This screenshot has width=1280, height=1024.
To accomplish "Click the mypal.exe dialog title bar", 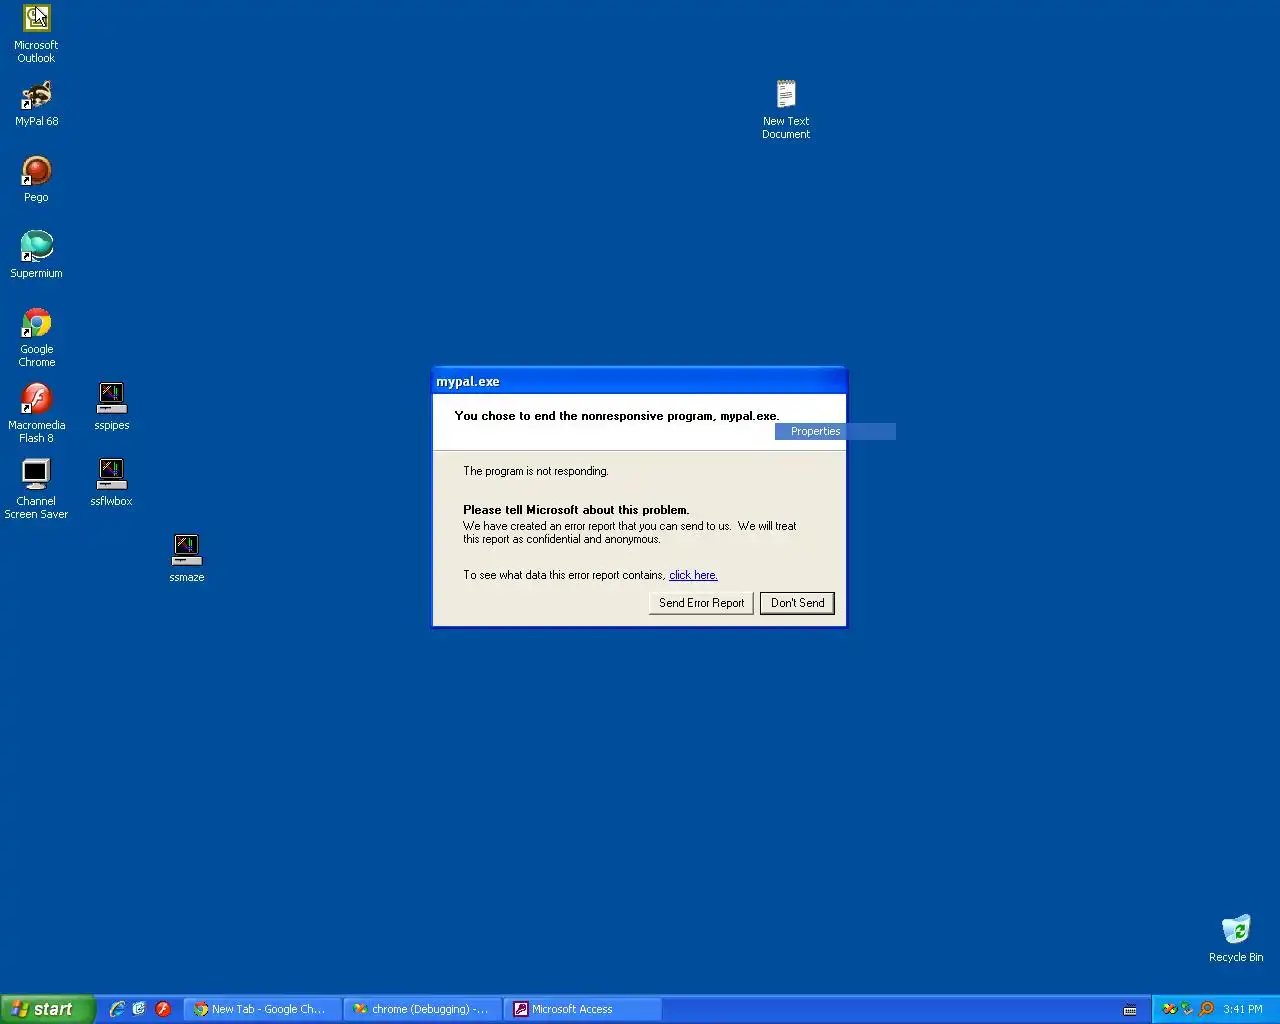I will [639, 381].
